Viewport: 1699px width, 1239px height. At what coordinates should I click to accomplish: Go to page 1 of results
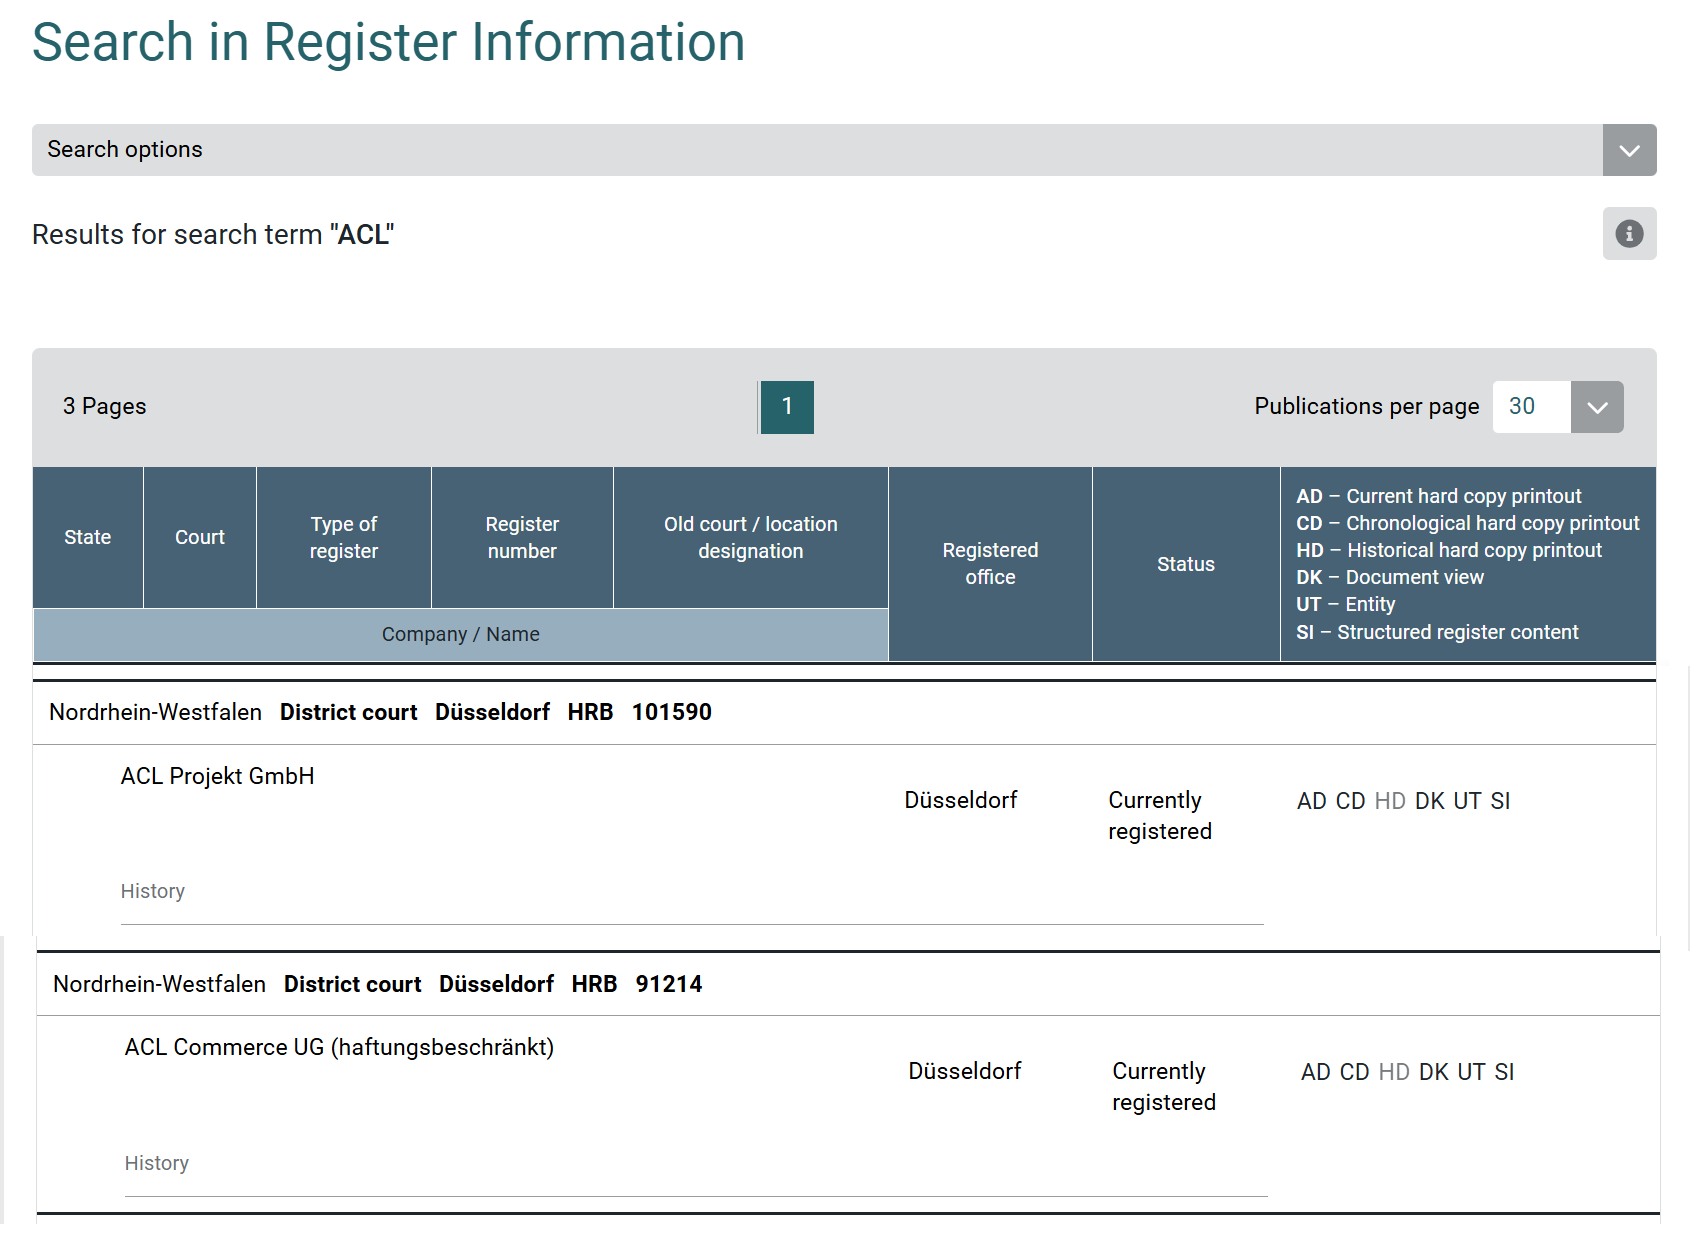pyautogui.click(x=787, y=407)
